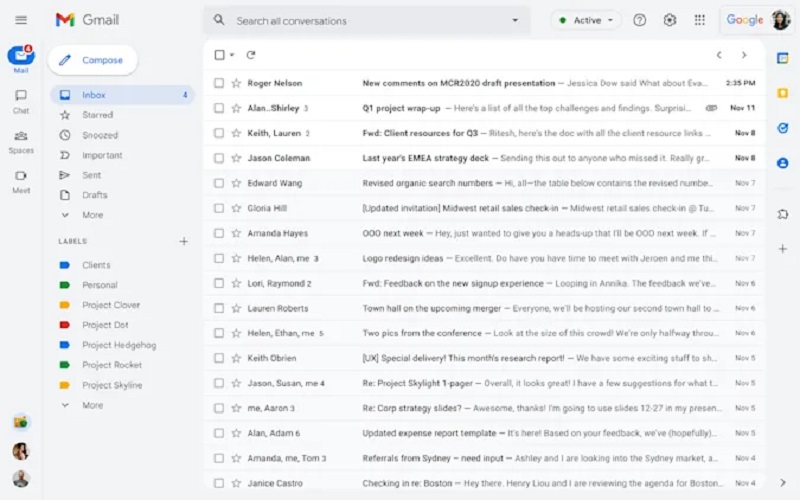Open 'Logo redesign ideas' email
The width and height of the screenshot is (800, 500).
(484, 258)
